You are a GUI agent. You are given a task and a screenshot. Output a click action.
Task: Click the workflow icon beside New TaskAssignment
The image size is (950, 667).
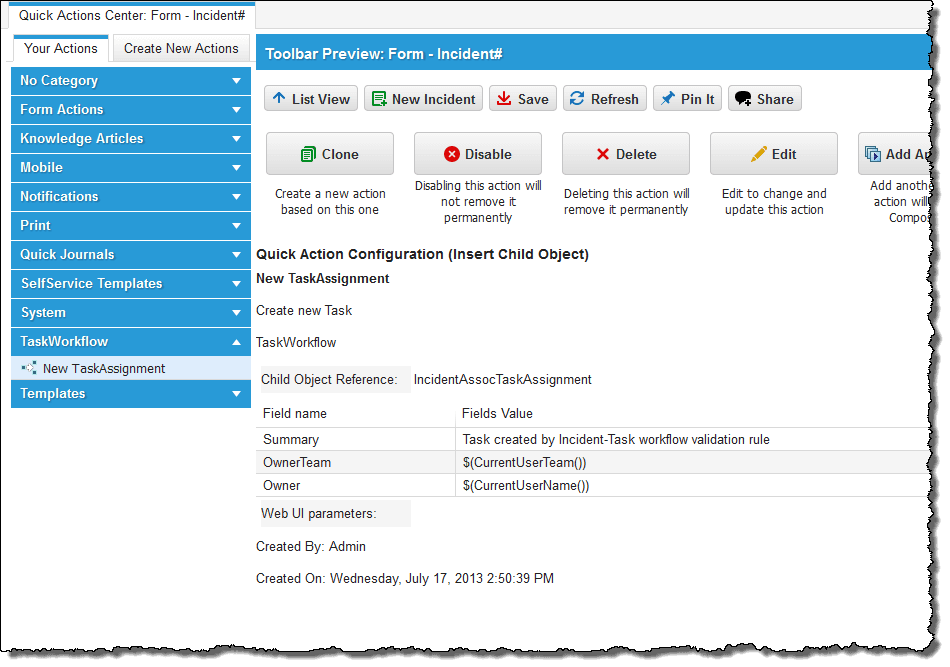(x=28, y=368)
